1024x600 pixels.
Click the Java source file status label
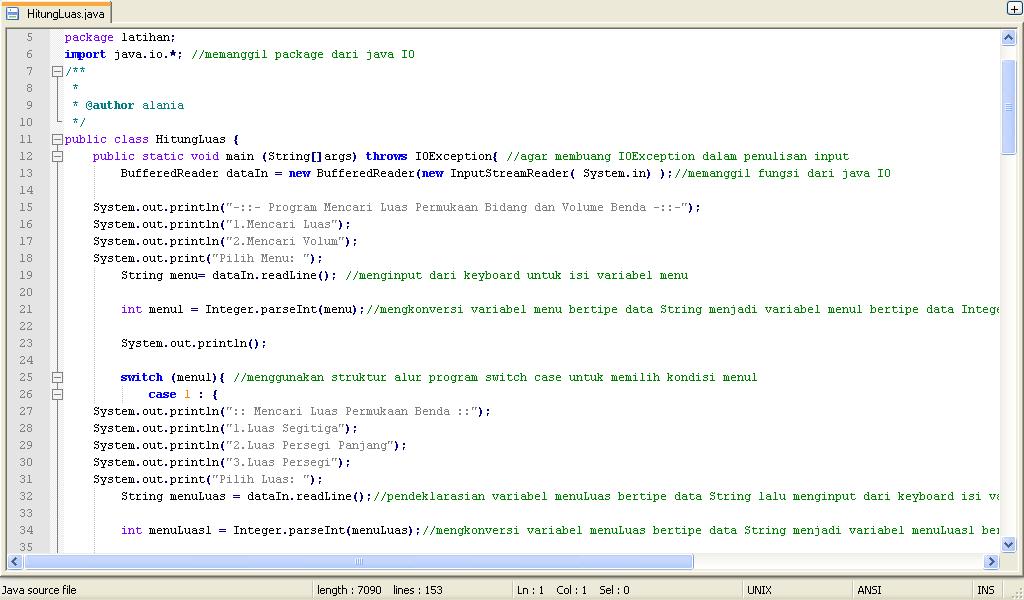pos(41,589)
